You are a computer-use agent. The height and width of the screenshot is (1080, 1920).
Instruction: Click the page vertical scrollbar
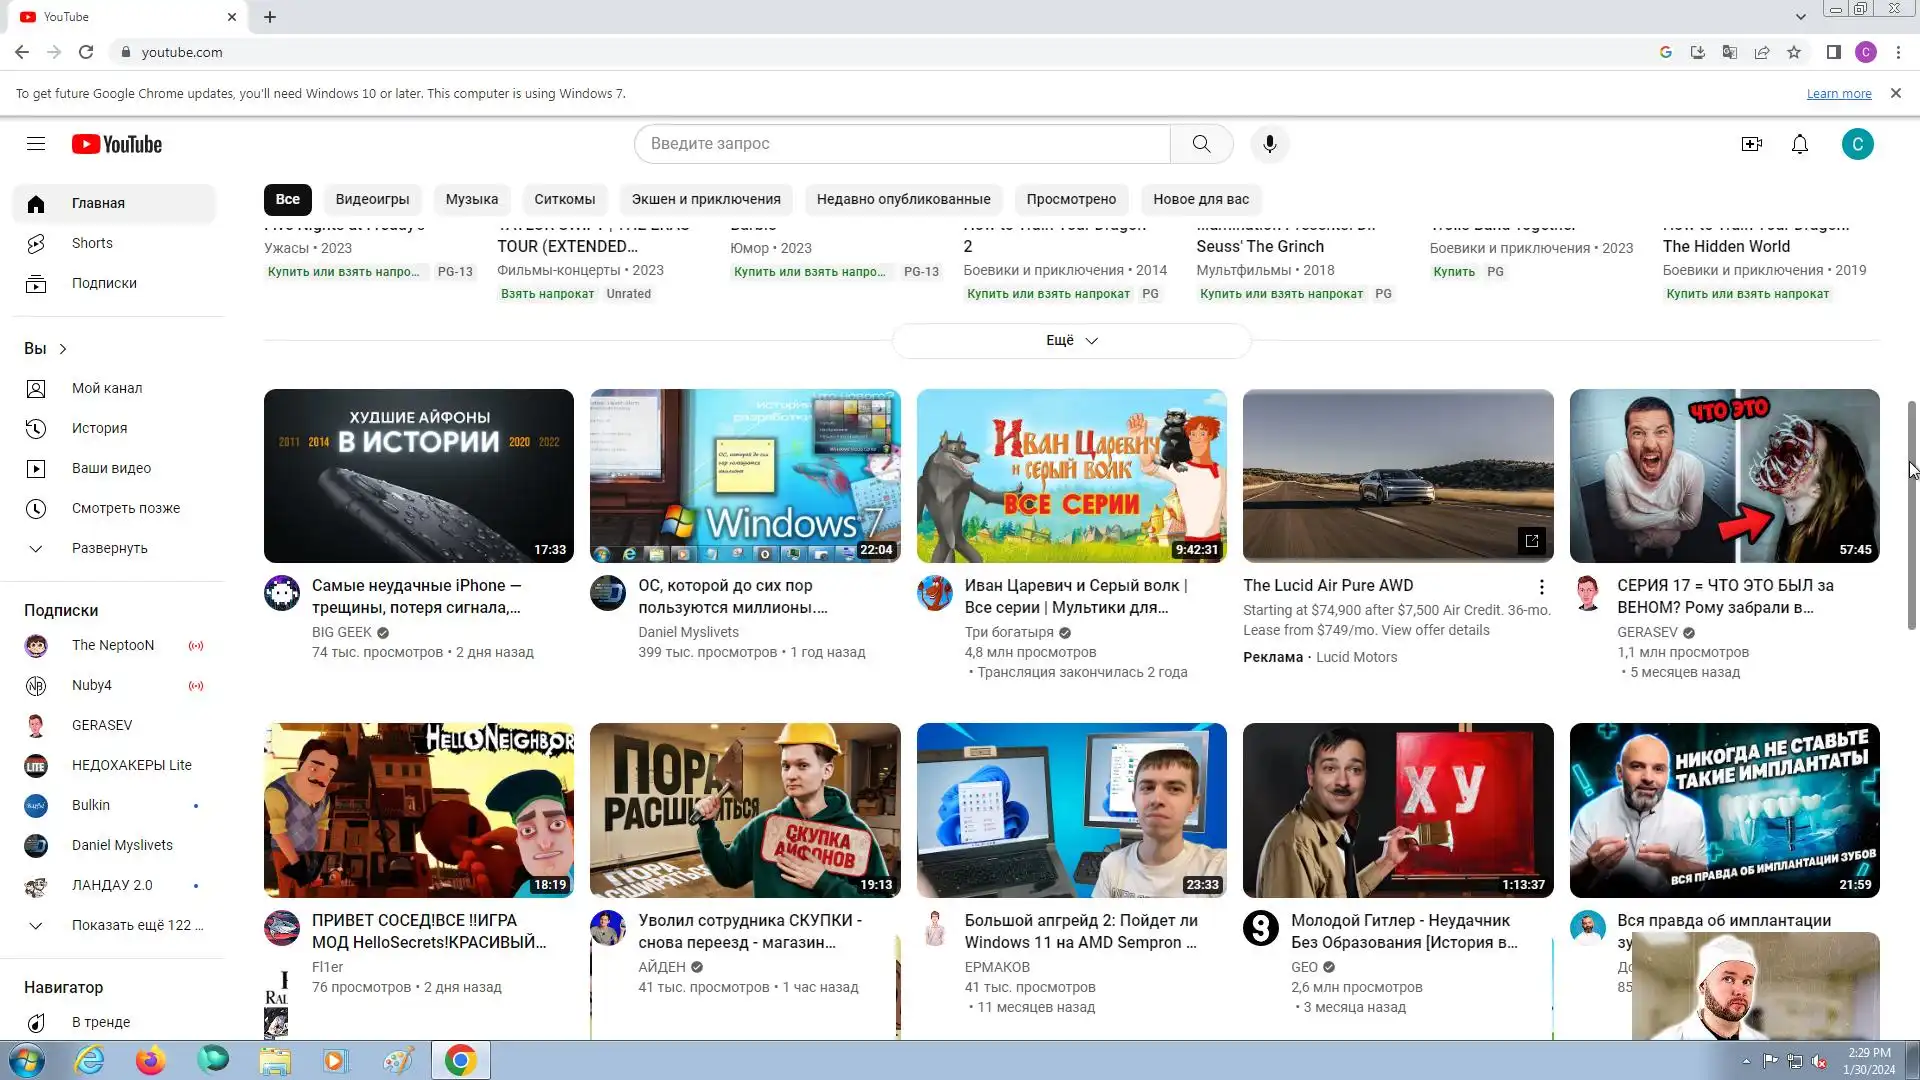pyautogui.click(x=1911, y=515)
